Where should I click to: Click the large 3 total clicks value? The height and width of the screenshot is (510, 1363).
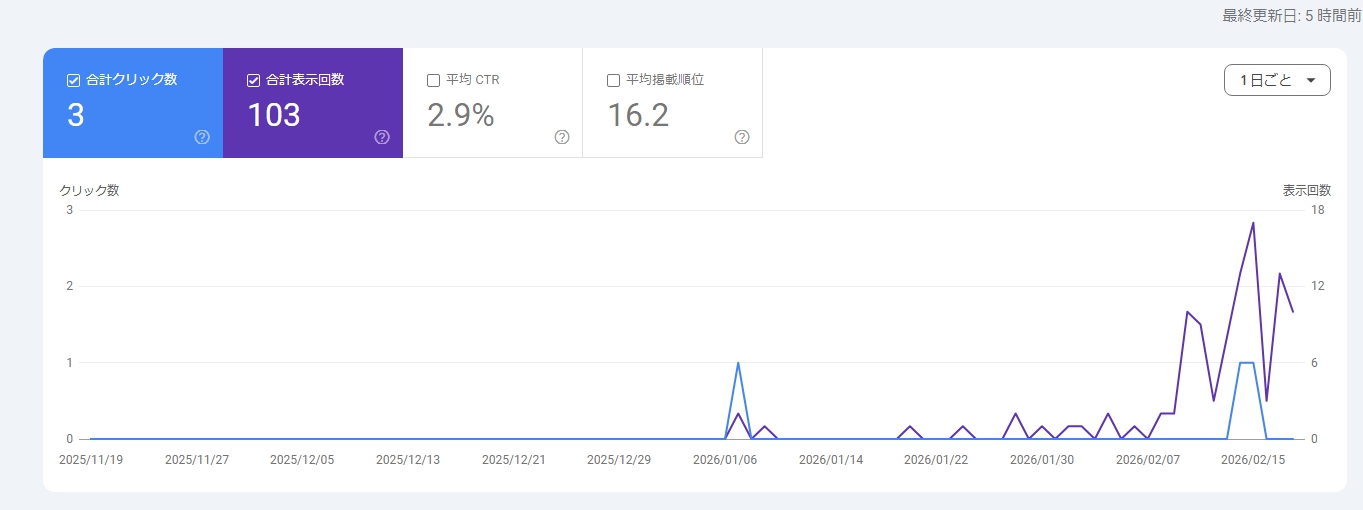[76, 116]
